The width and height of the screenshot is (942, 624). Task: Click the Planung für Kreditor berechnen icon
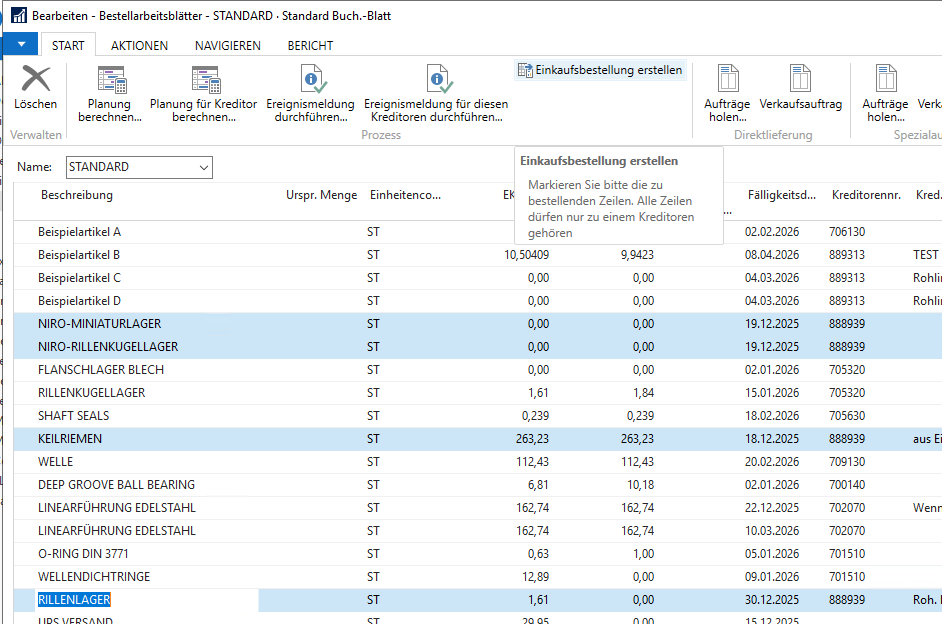click(205, 80)
